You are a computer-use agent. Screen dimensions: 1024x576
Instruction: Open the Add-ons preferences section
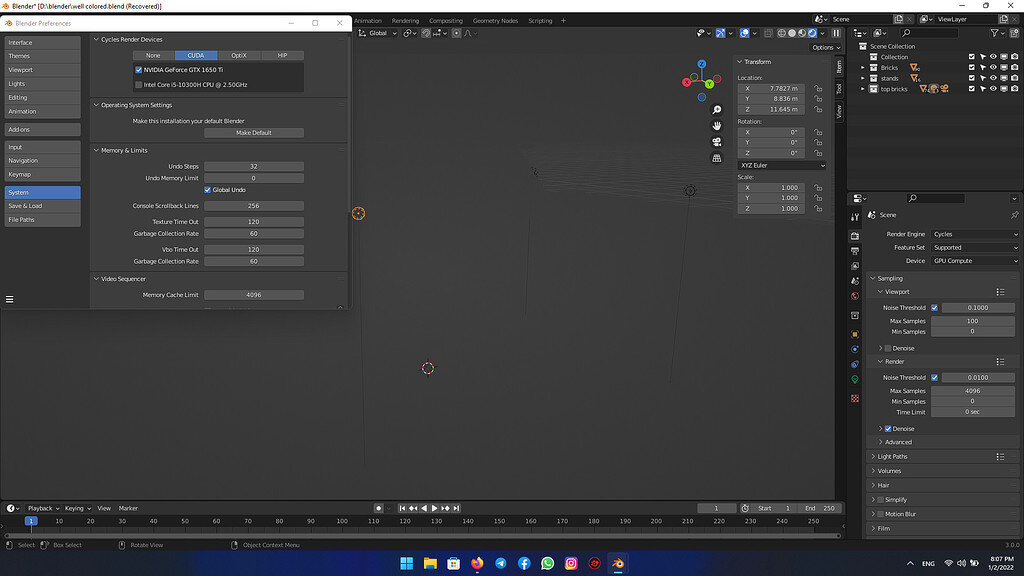coord(42,129)
